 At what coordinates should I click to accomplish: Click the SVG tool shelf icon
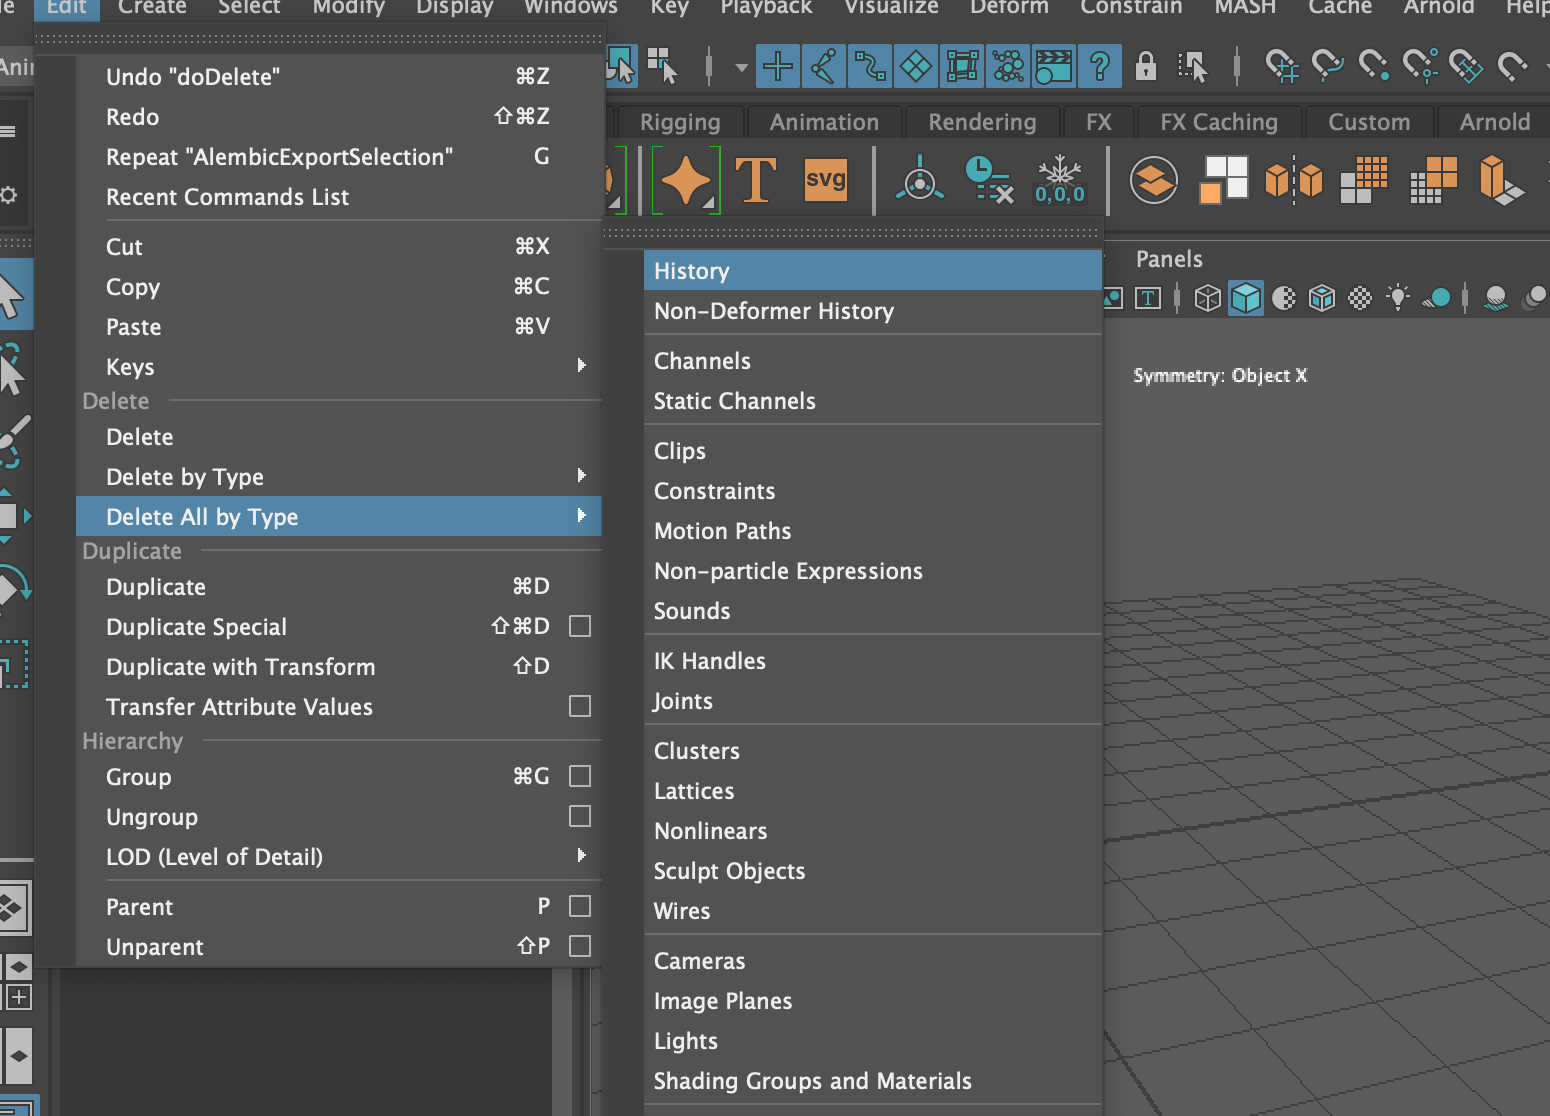[824, 180]
